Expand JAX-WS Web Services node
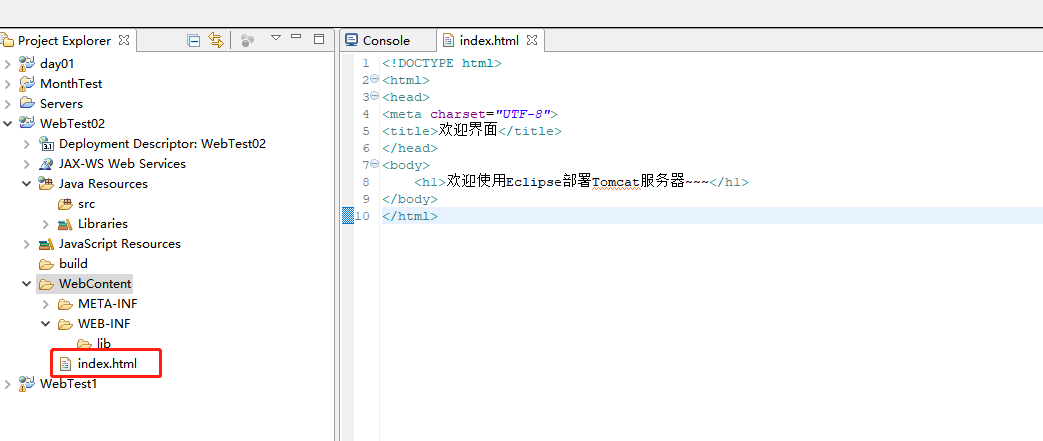This screenshot has width=1043, height=441. 27,164
